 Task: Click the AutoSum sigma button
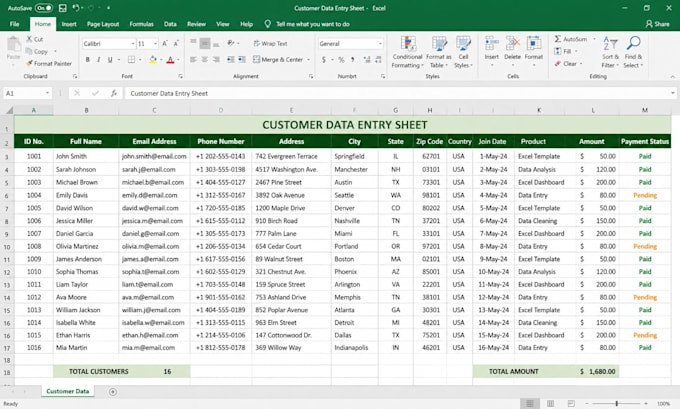coord(570,39)
